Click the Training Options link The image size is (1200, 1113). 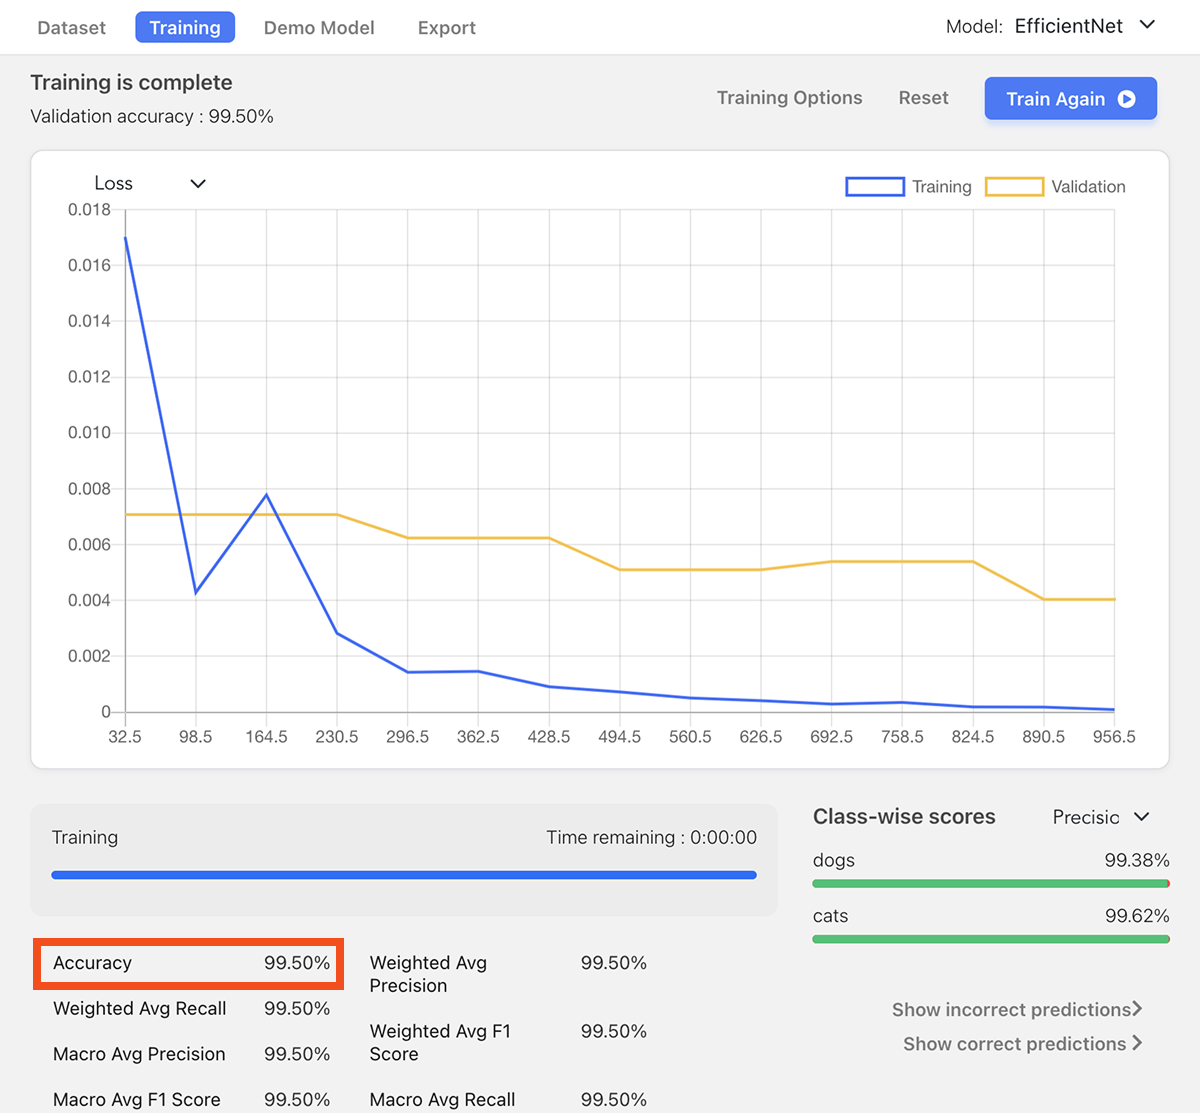(x=789, y=98)
